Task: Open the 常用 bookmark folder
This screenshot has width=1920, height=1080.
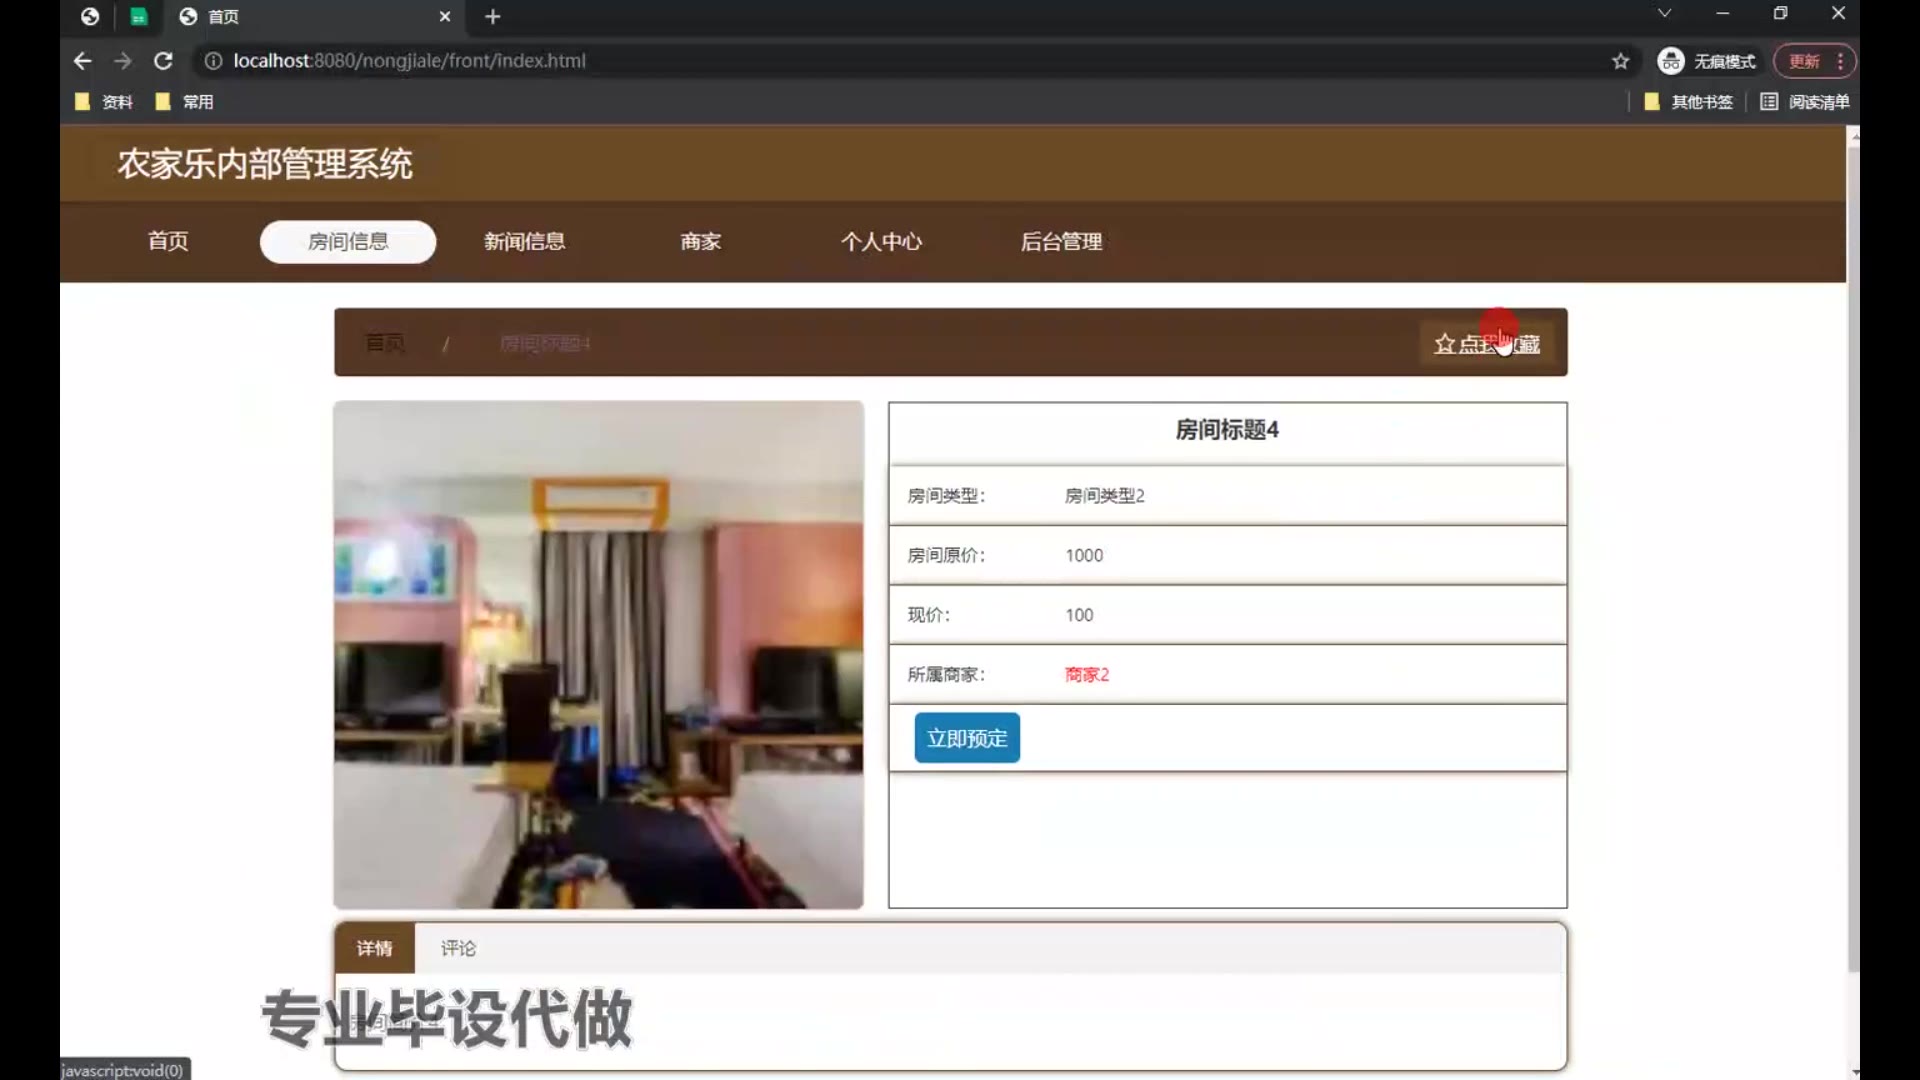Action: pyautogui.click(x=185, y=102)
